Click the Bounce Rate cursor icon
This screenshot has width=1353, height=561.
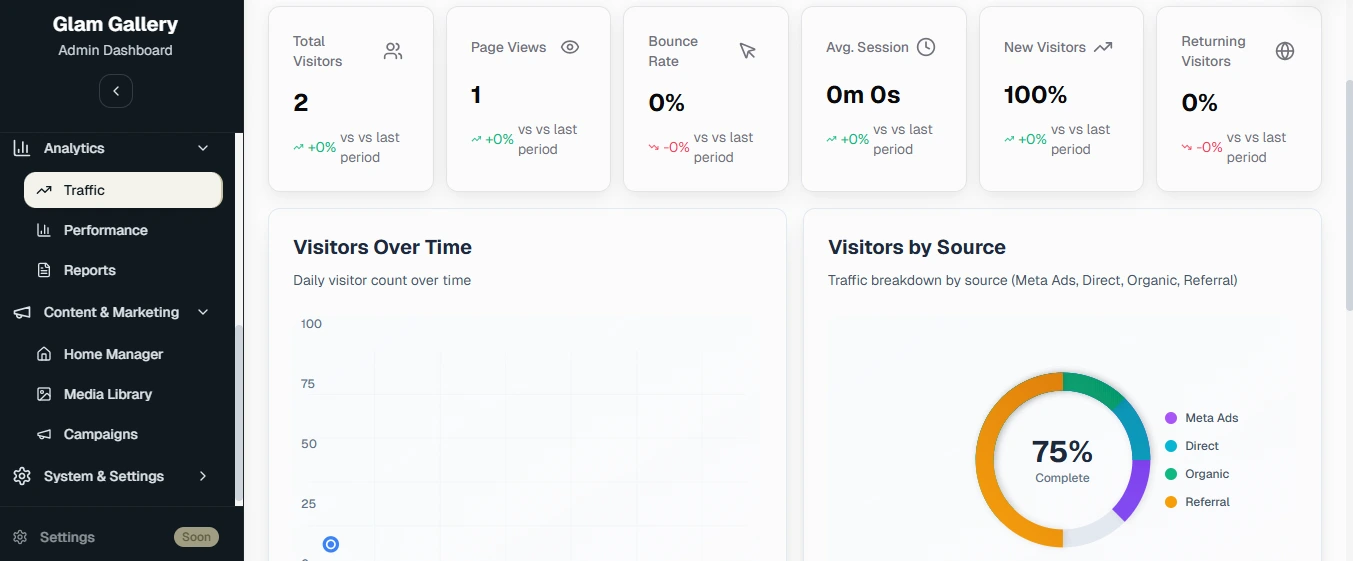pos(748,51)
